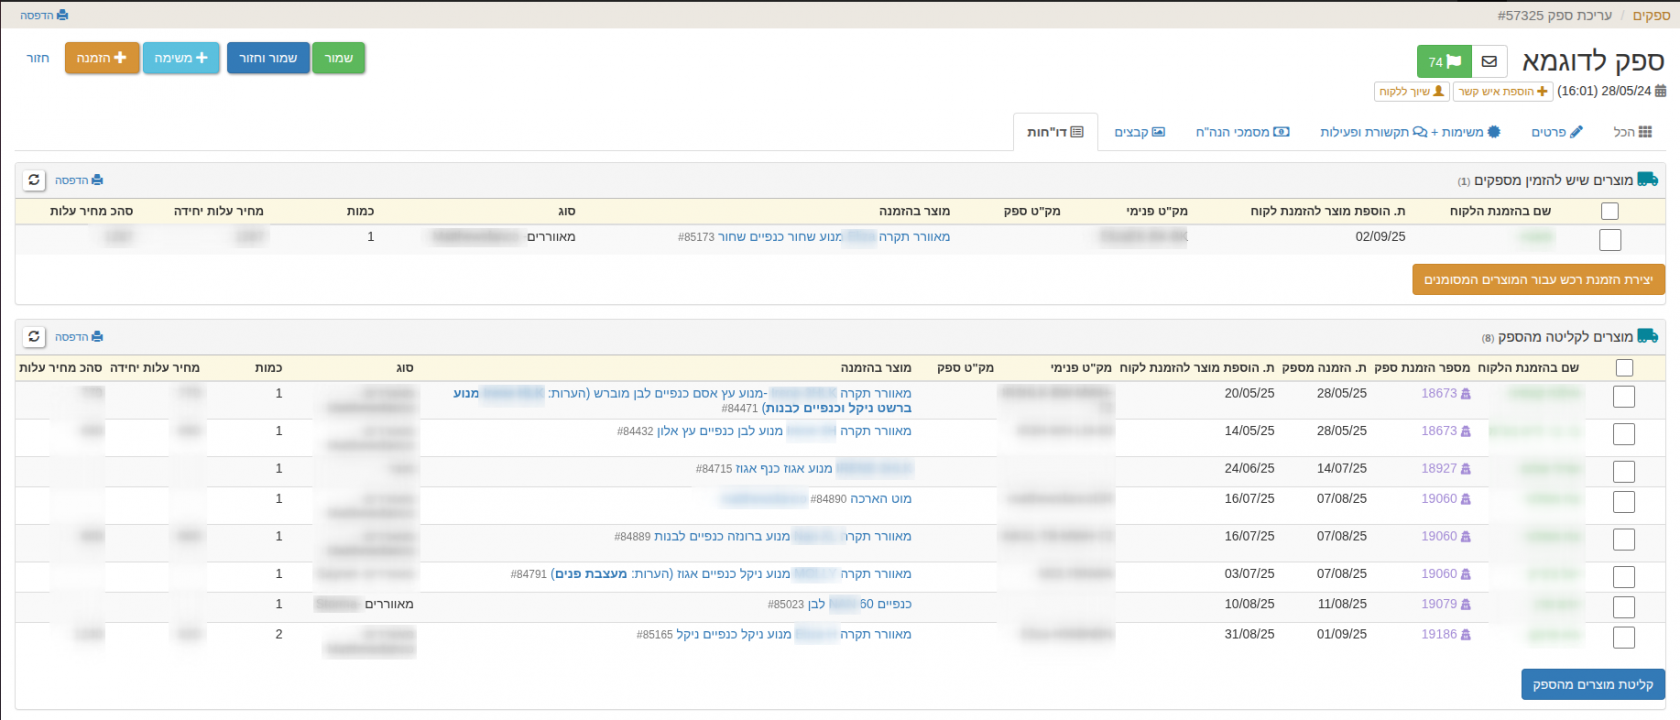This screenshot has width=1680, height=720.
Task: Click 'ספקים' breadcrumb link
Action: 1651,15
